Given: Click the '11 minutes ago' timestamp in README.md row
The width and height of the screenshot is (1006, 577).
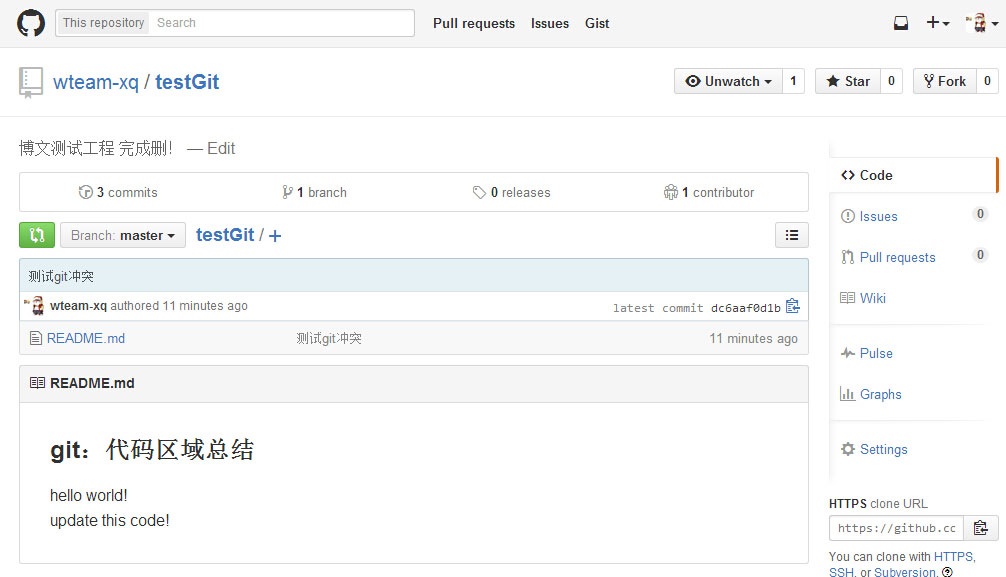Looking at the screenshot, I should click(x=753, y=338).
